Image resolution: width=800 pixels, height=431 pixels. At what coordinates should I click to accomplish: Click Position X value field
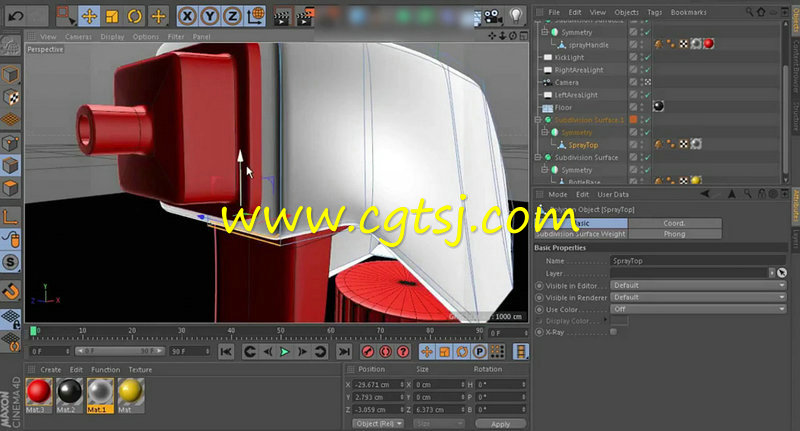[x=377, y=385]
